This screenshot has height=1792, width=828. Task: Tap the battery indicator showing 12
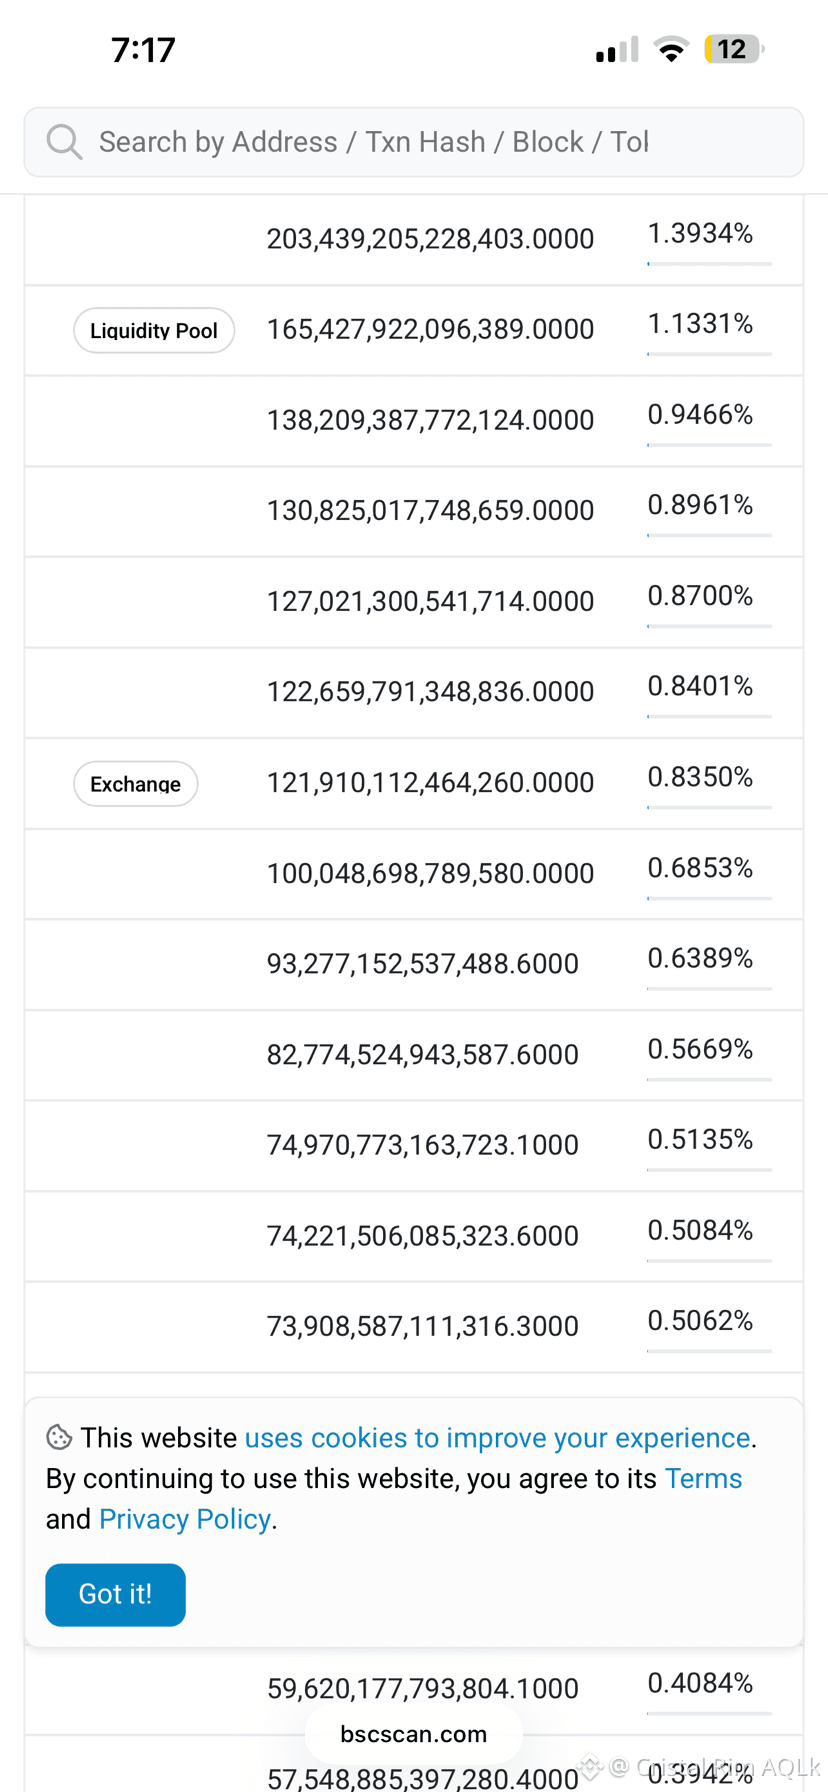(x=734, y=49)
